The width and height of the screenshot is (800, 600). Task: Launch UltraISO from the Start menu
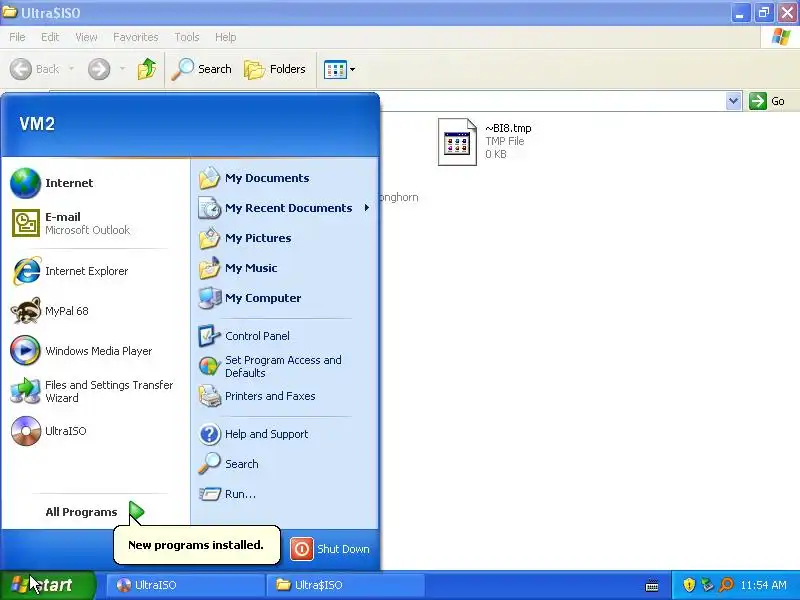[96, 431]
